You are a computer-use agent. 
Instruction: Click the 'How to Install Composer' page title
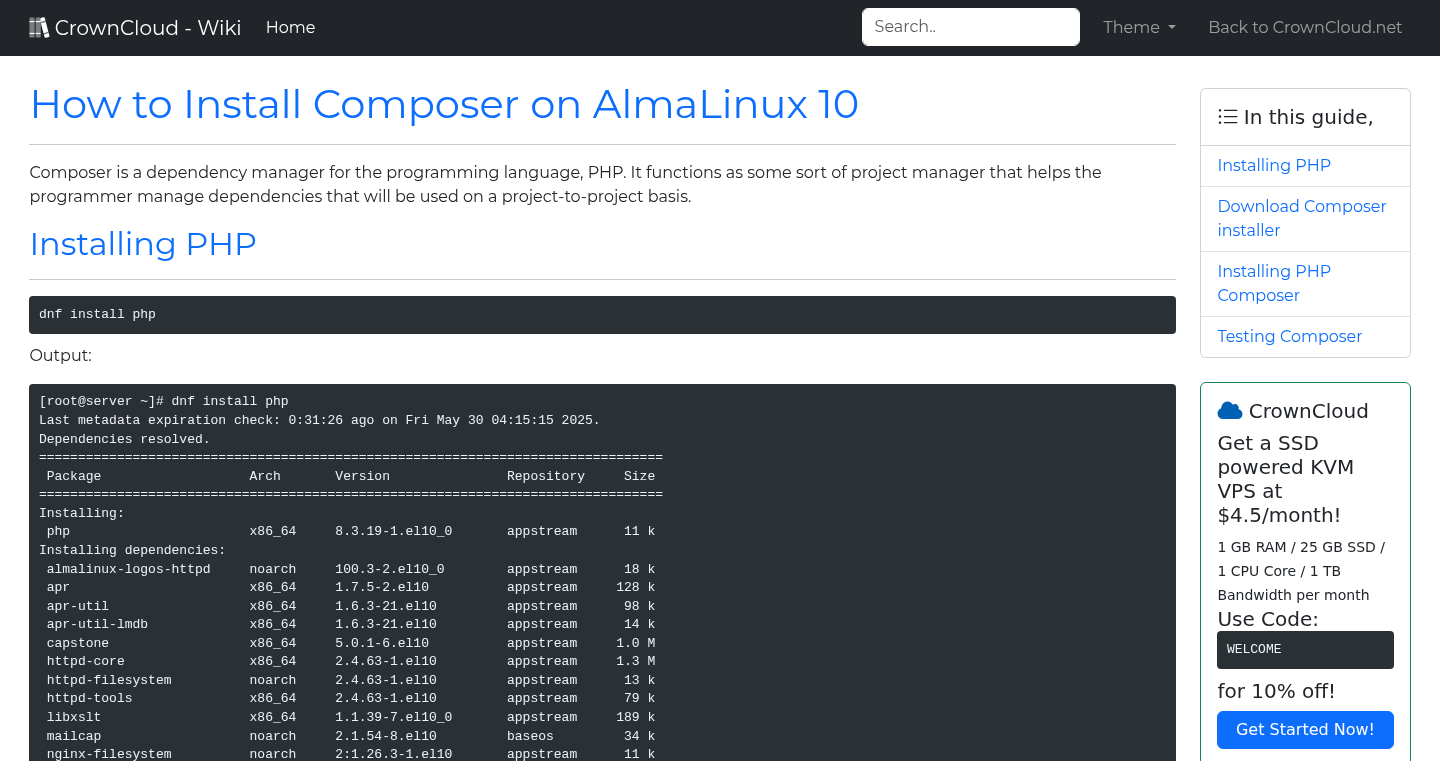tap(444, 104)
